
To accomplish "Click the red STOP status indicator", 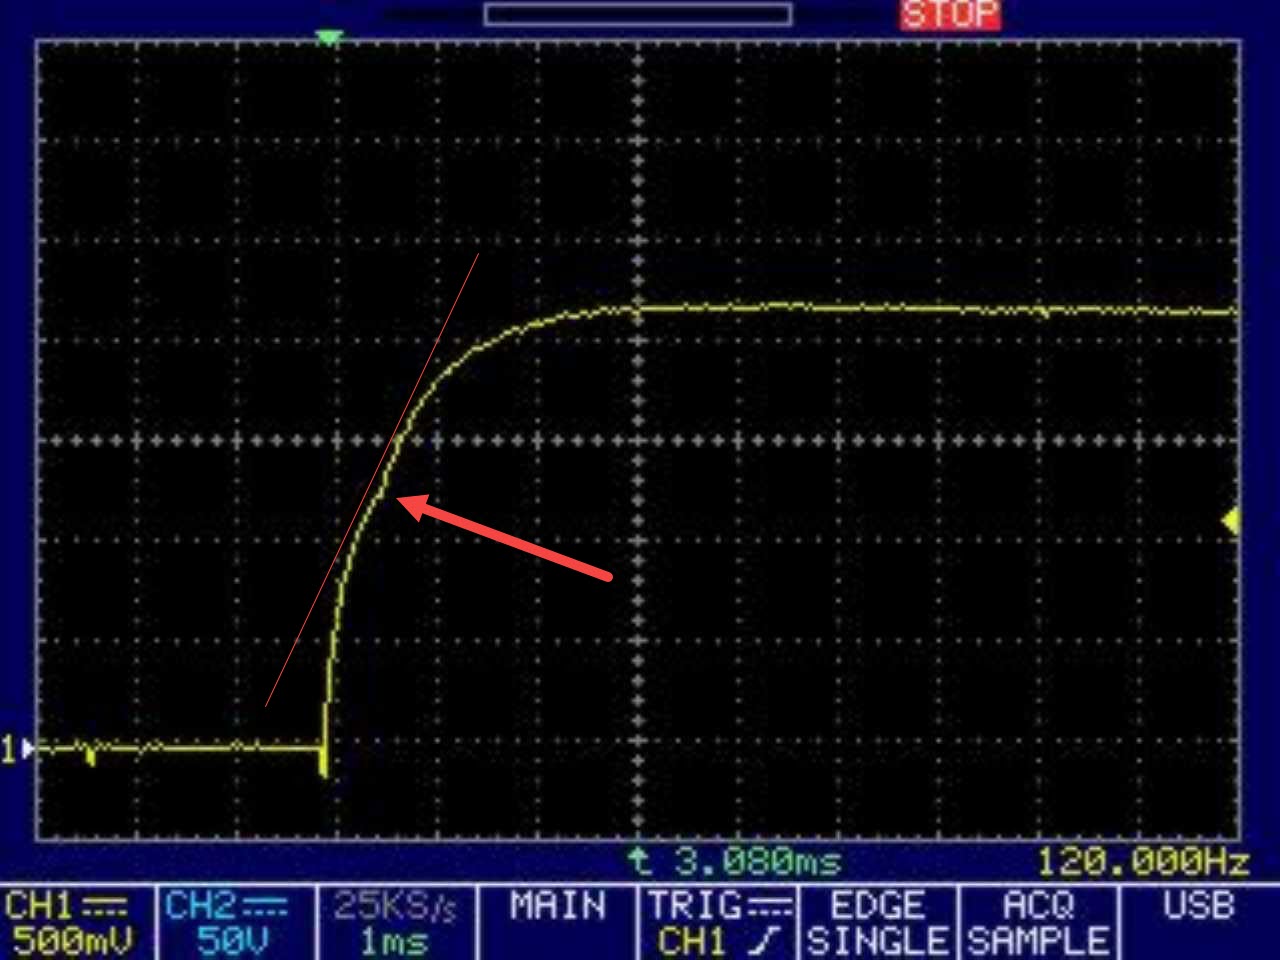I will [949, 14].
